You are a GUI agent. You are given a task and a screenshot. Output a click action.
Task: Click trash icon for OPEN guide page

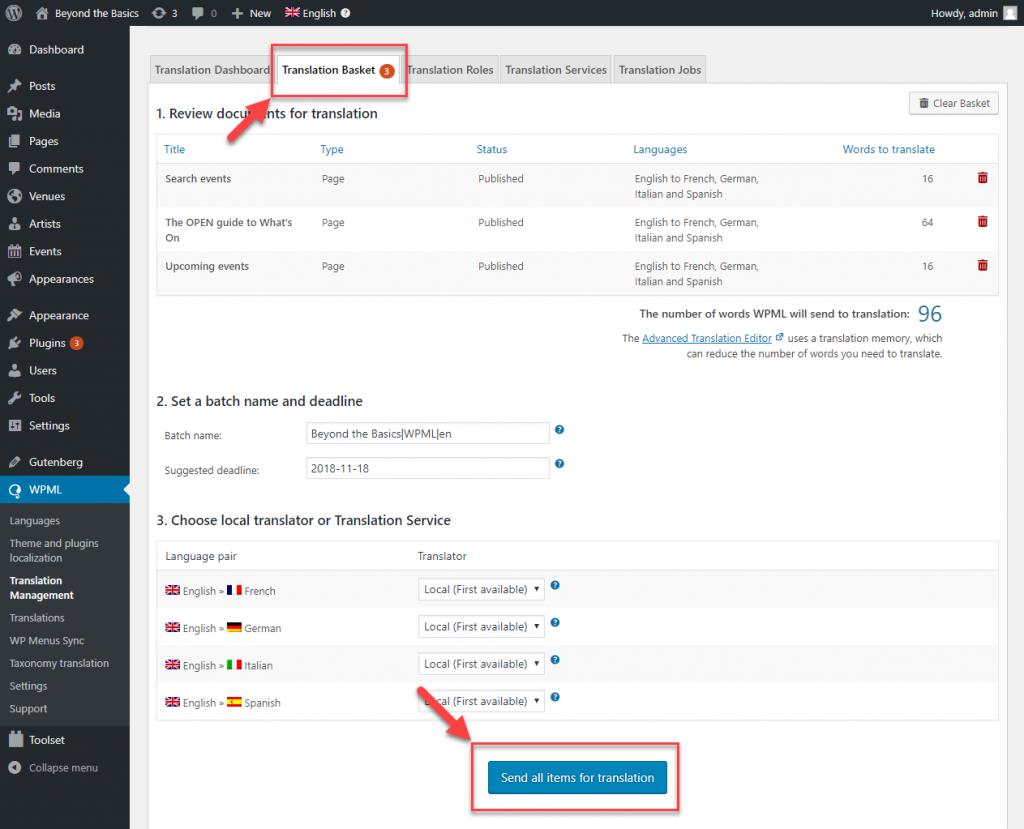click(982, 222)
